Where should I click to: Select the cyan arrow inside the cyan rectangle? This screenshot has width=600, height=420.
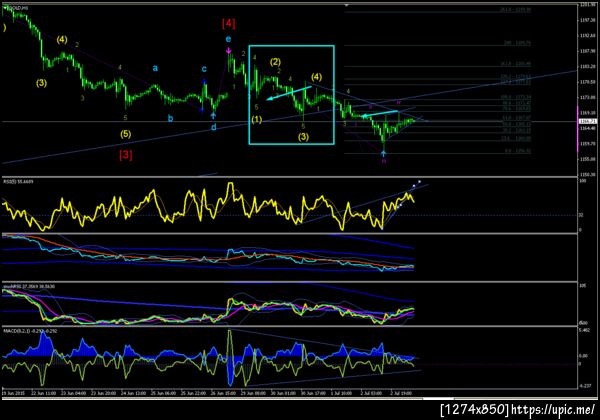click(289, 93)
